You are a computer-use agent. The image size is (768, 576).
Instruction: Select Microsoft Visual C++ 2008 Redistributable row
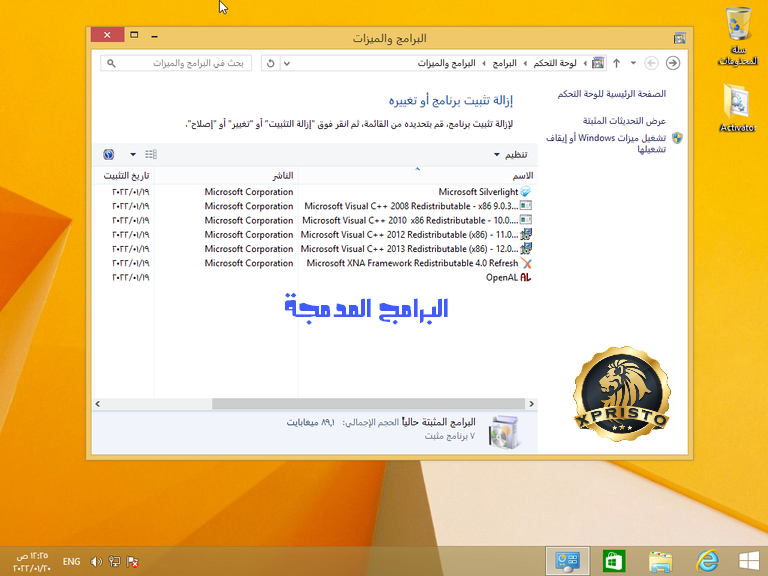click(315, 206)
